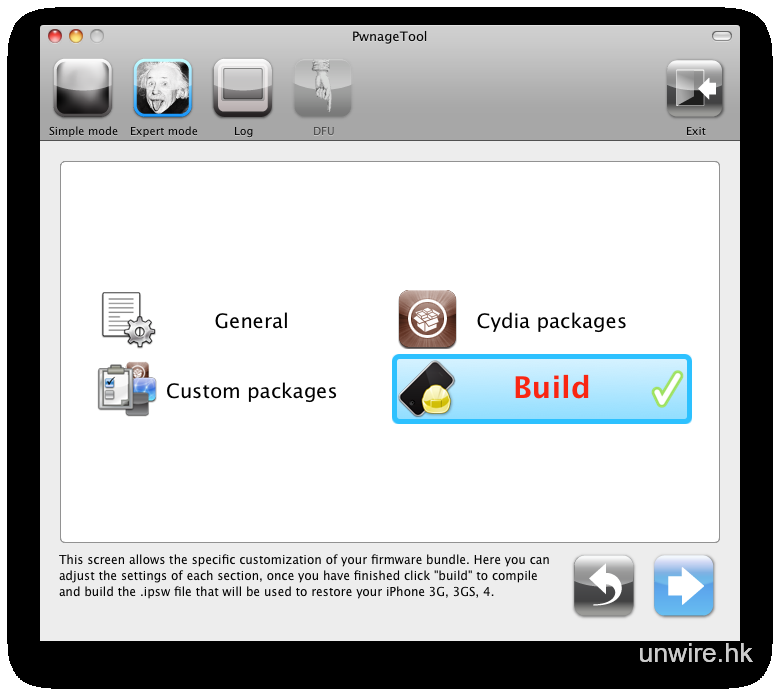Click the iPhone with hardhat Build icon

coord(427,389)
